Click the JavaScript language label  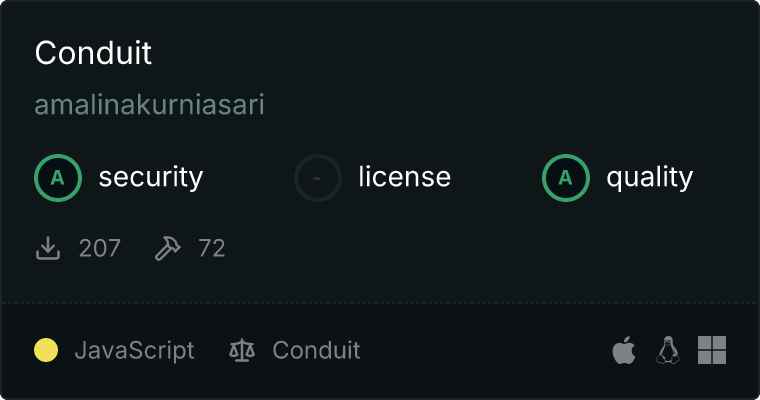pos(134,351)
